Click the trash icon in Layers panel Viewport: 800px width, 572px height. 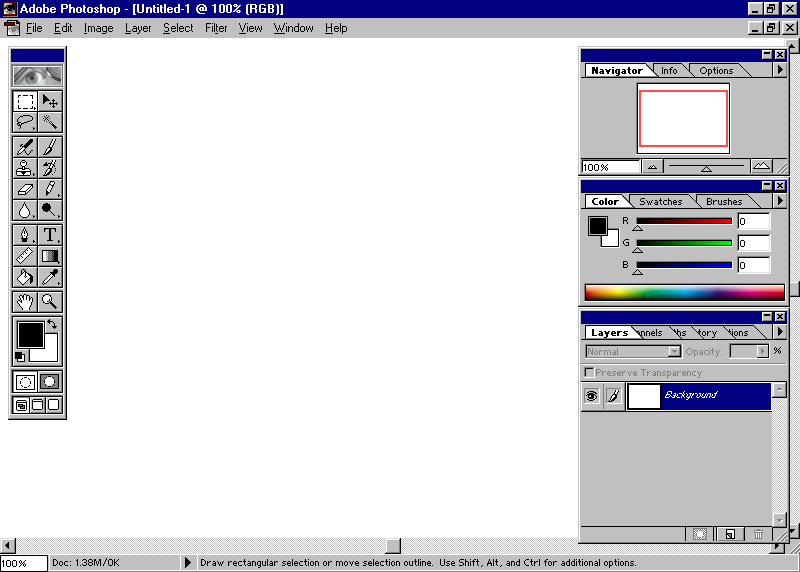758,534
